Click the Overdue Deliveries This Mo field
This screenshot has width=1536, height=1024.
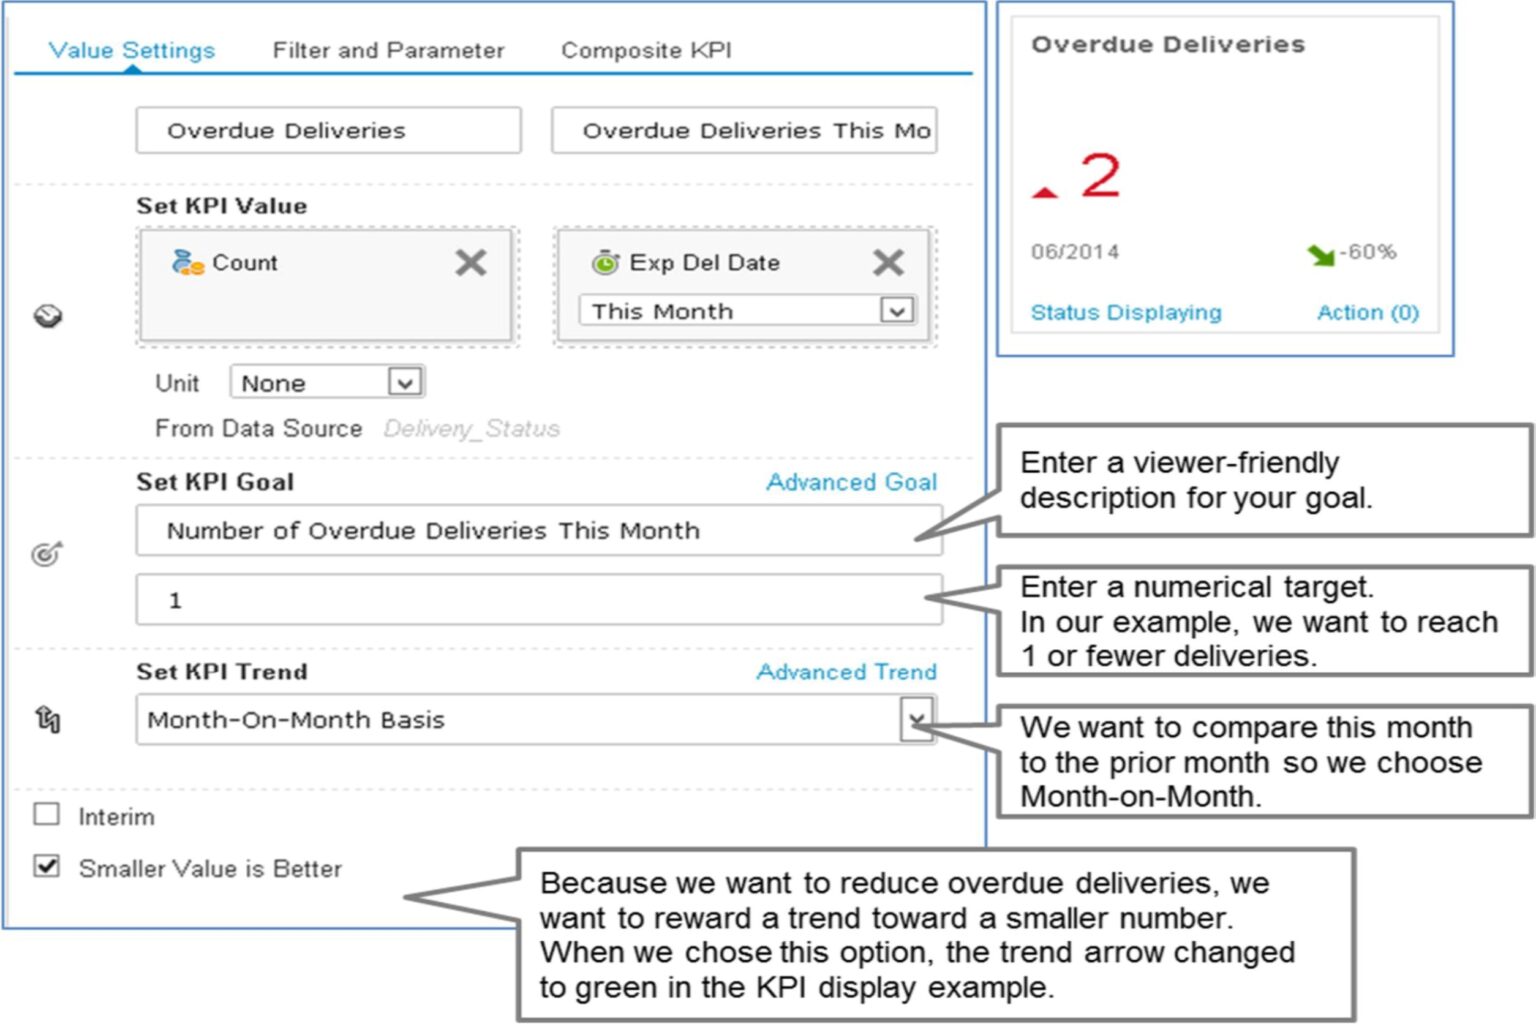(x=744, y=131)
